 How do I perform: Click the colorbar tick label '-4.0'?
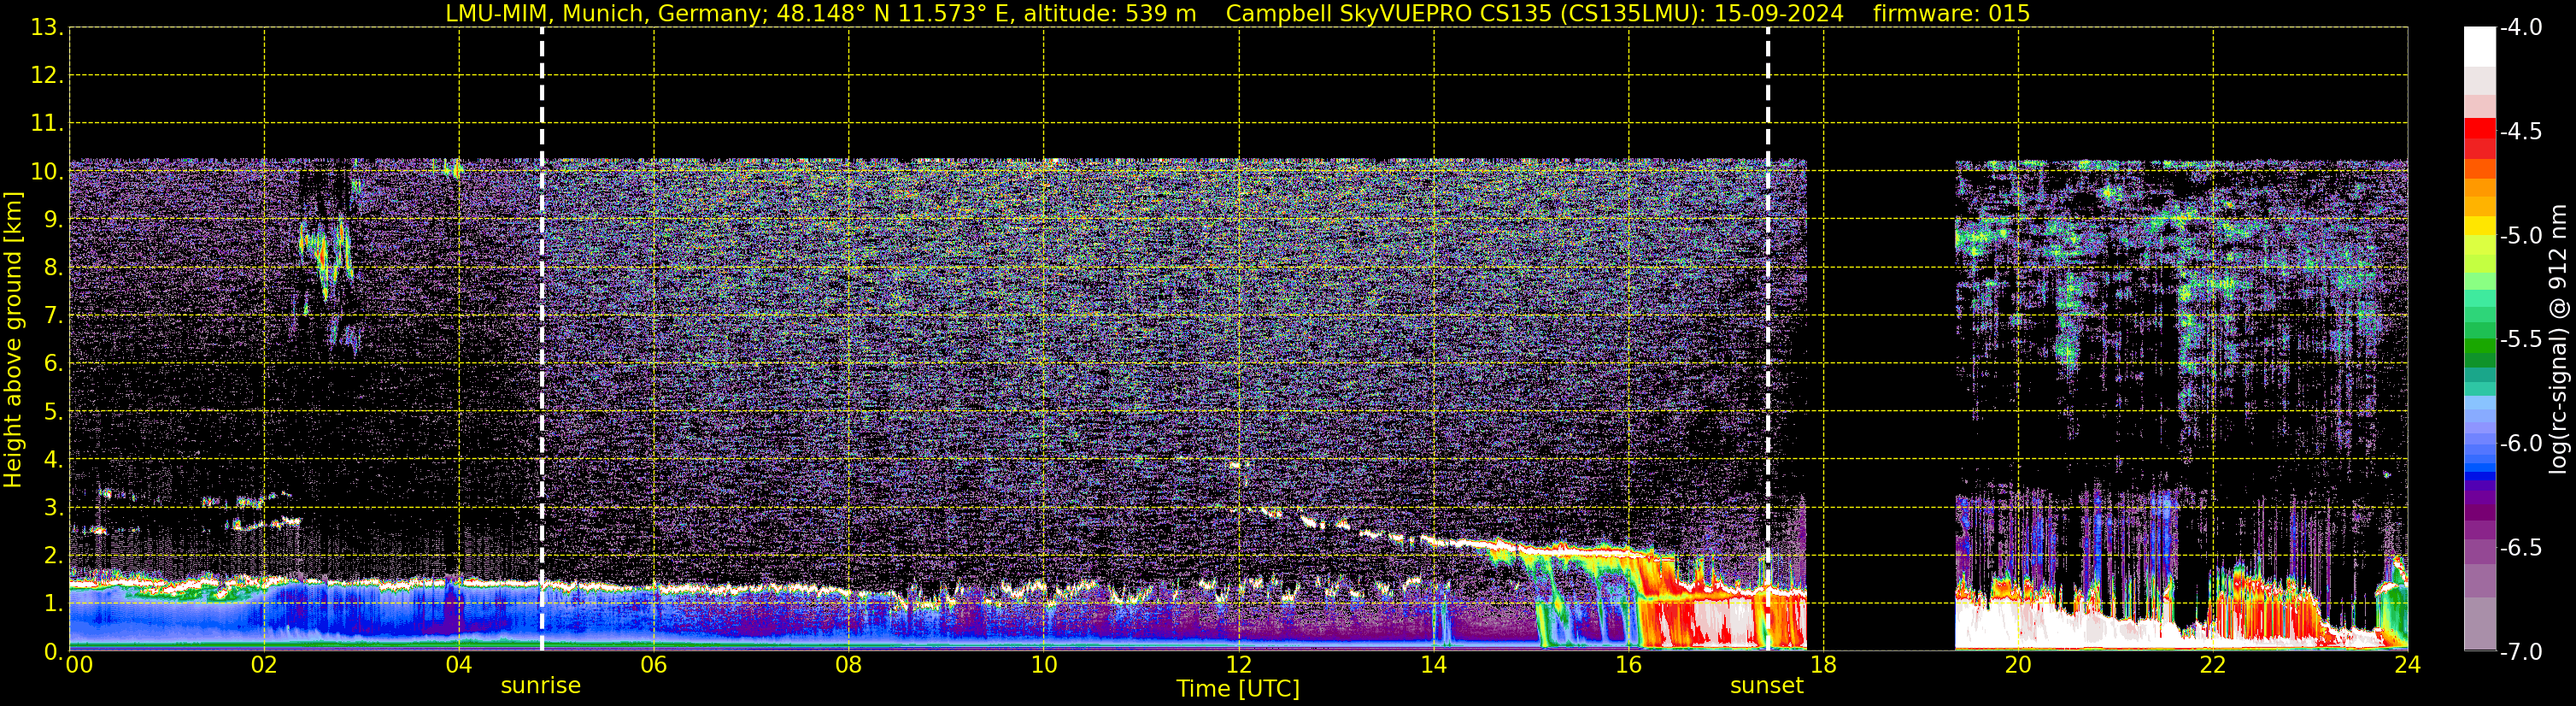2520,28
